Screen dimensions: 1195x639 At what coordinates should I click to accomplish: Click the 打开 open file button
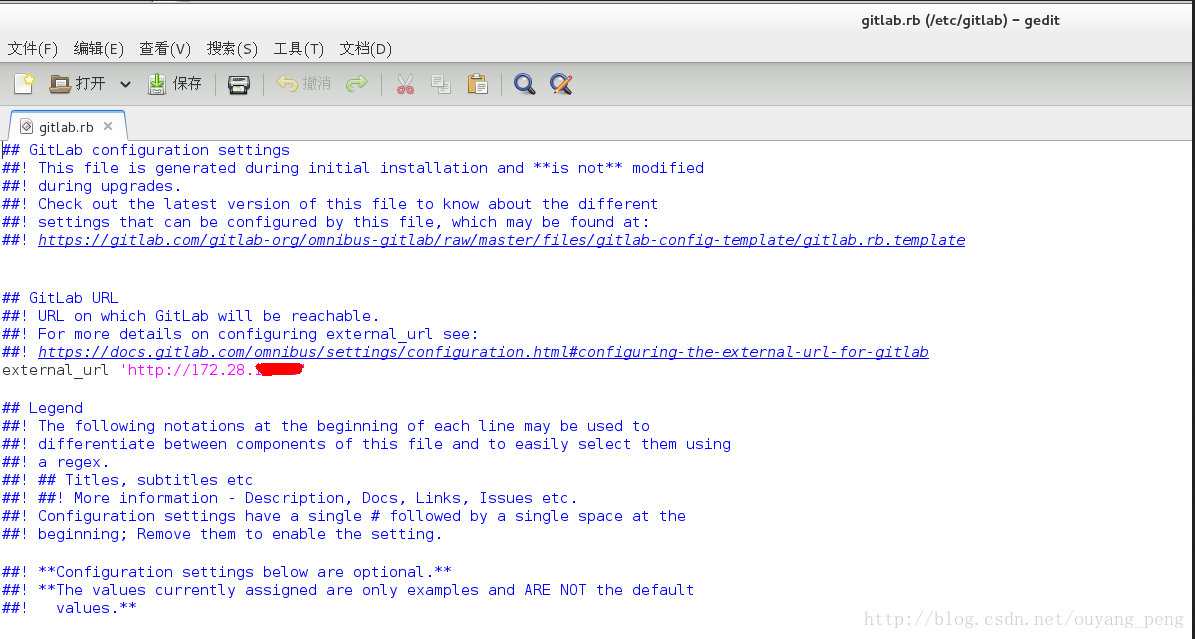pyautogui.click(x=77, y=84)
